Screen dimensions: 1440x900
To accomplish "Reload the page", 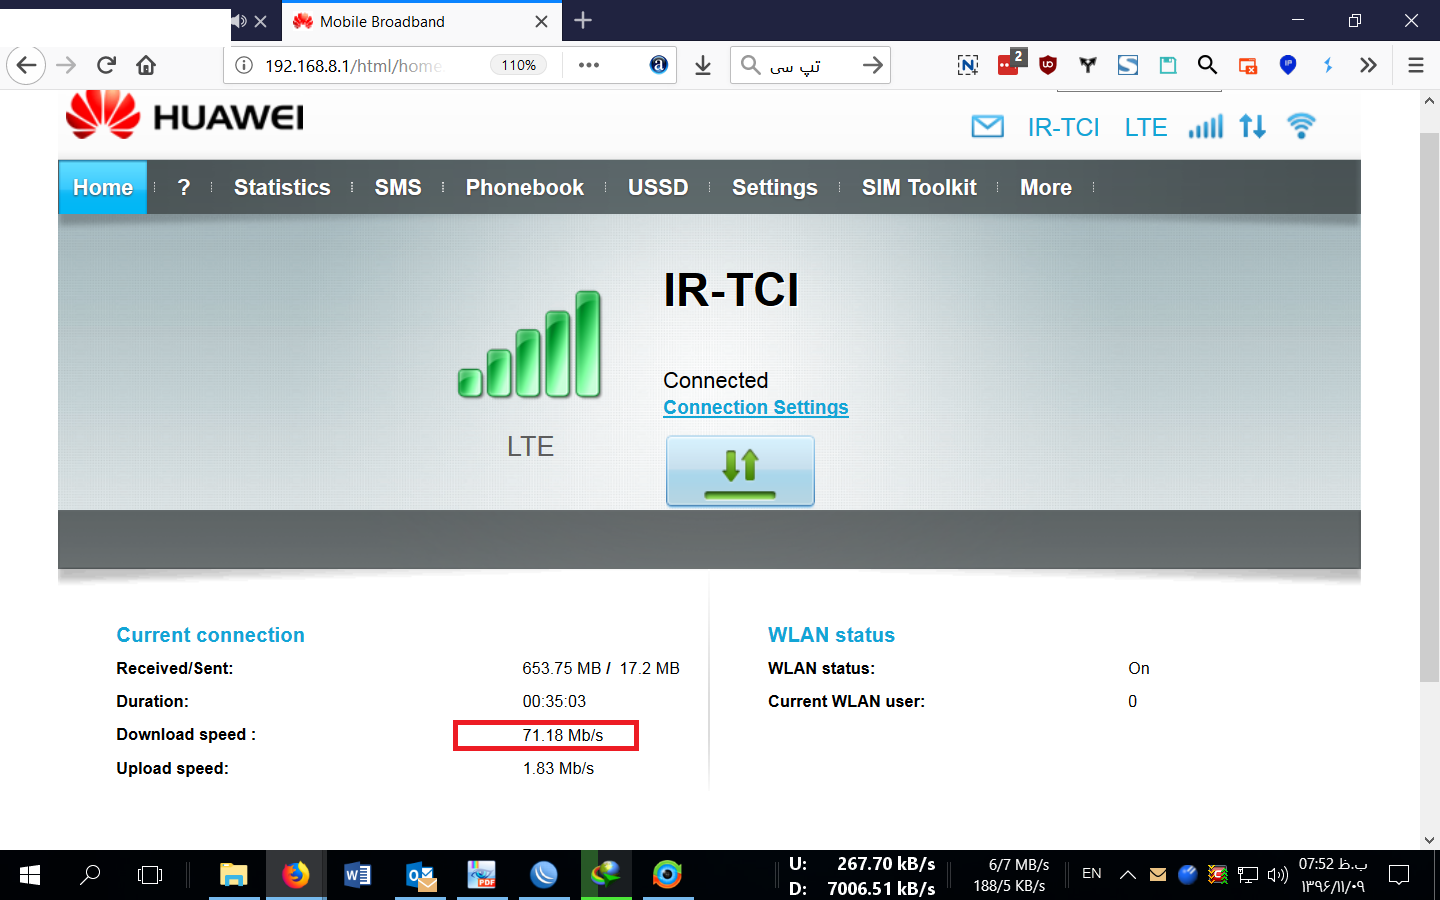I will click(x=106, y=65).
